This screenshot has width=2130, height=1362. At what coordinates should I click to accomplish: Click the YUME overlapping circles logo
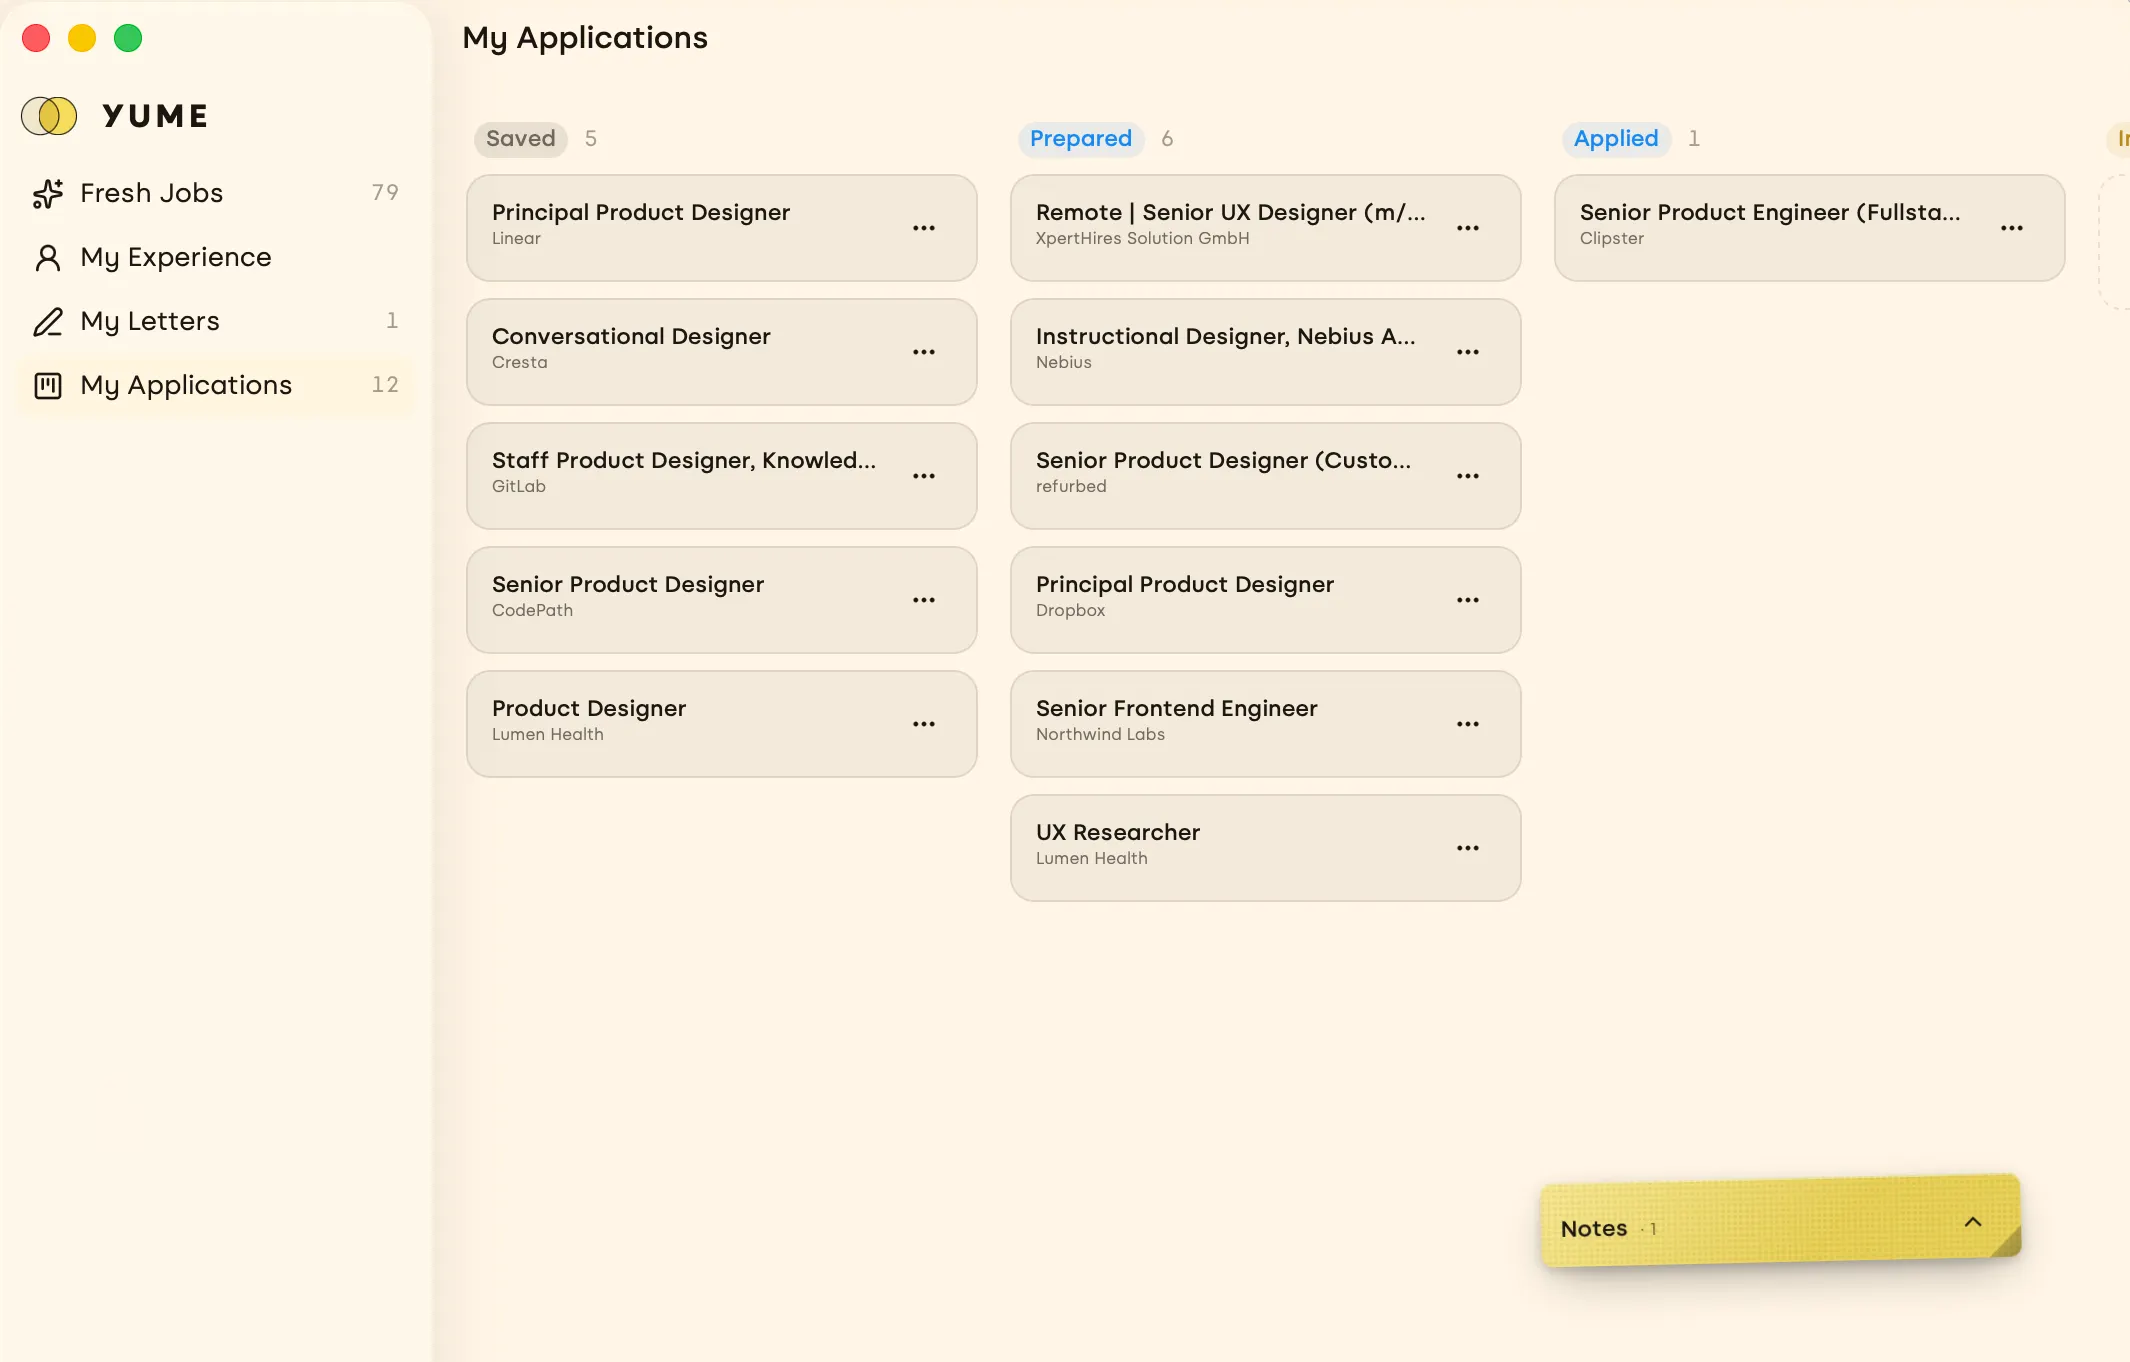click(x=49, y=116)
